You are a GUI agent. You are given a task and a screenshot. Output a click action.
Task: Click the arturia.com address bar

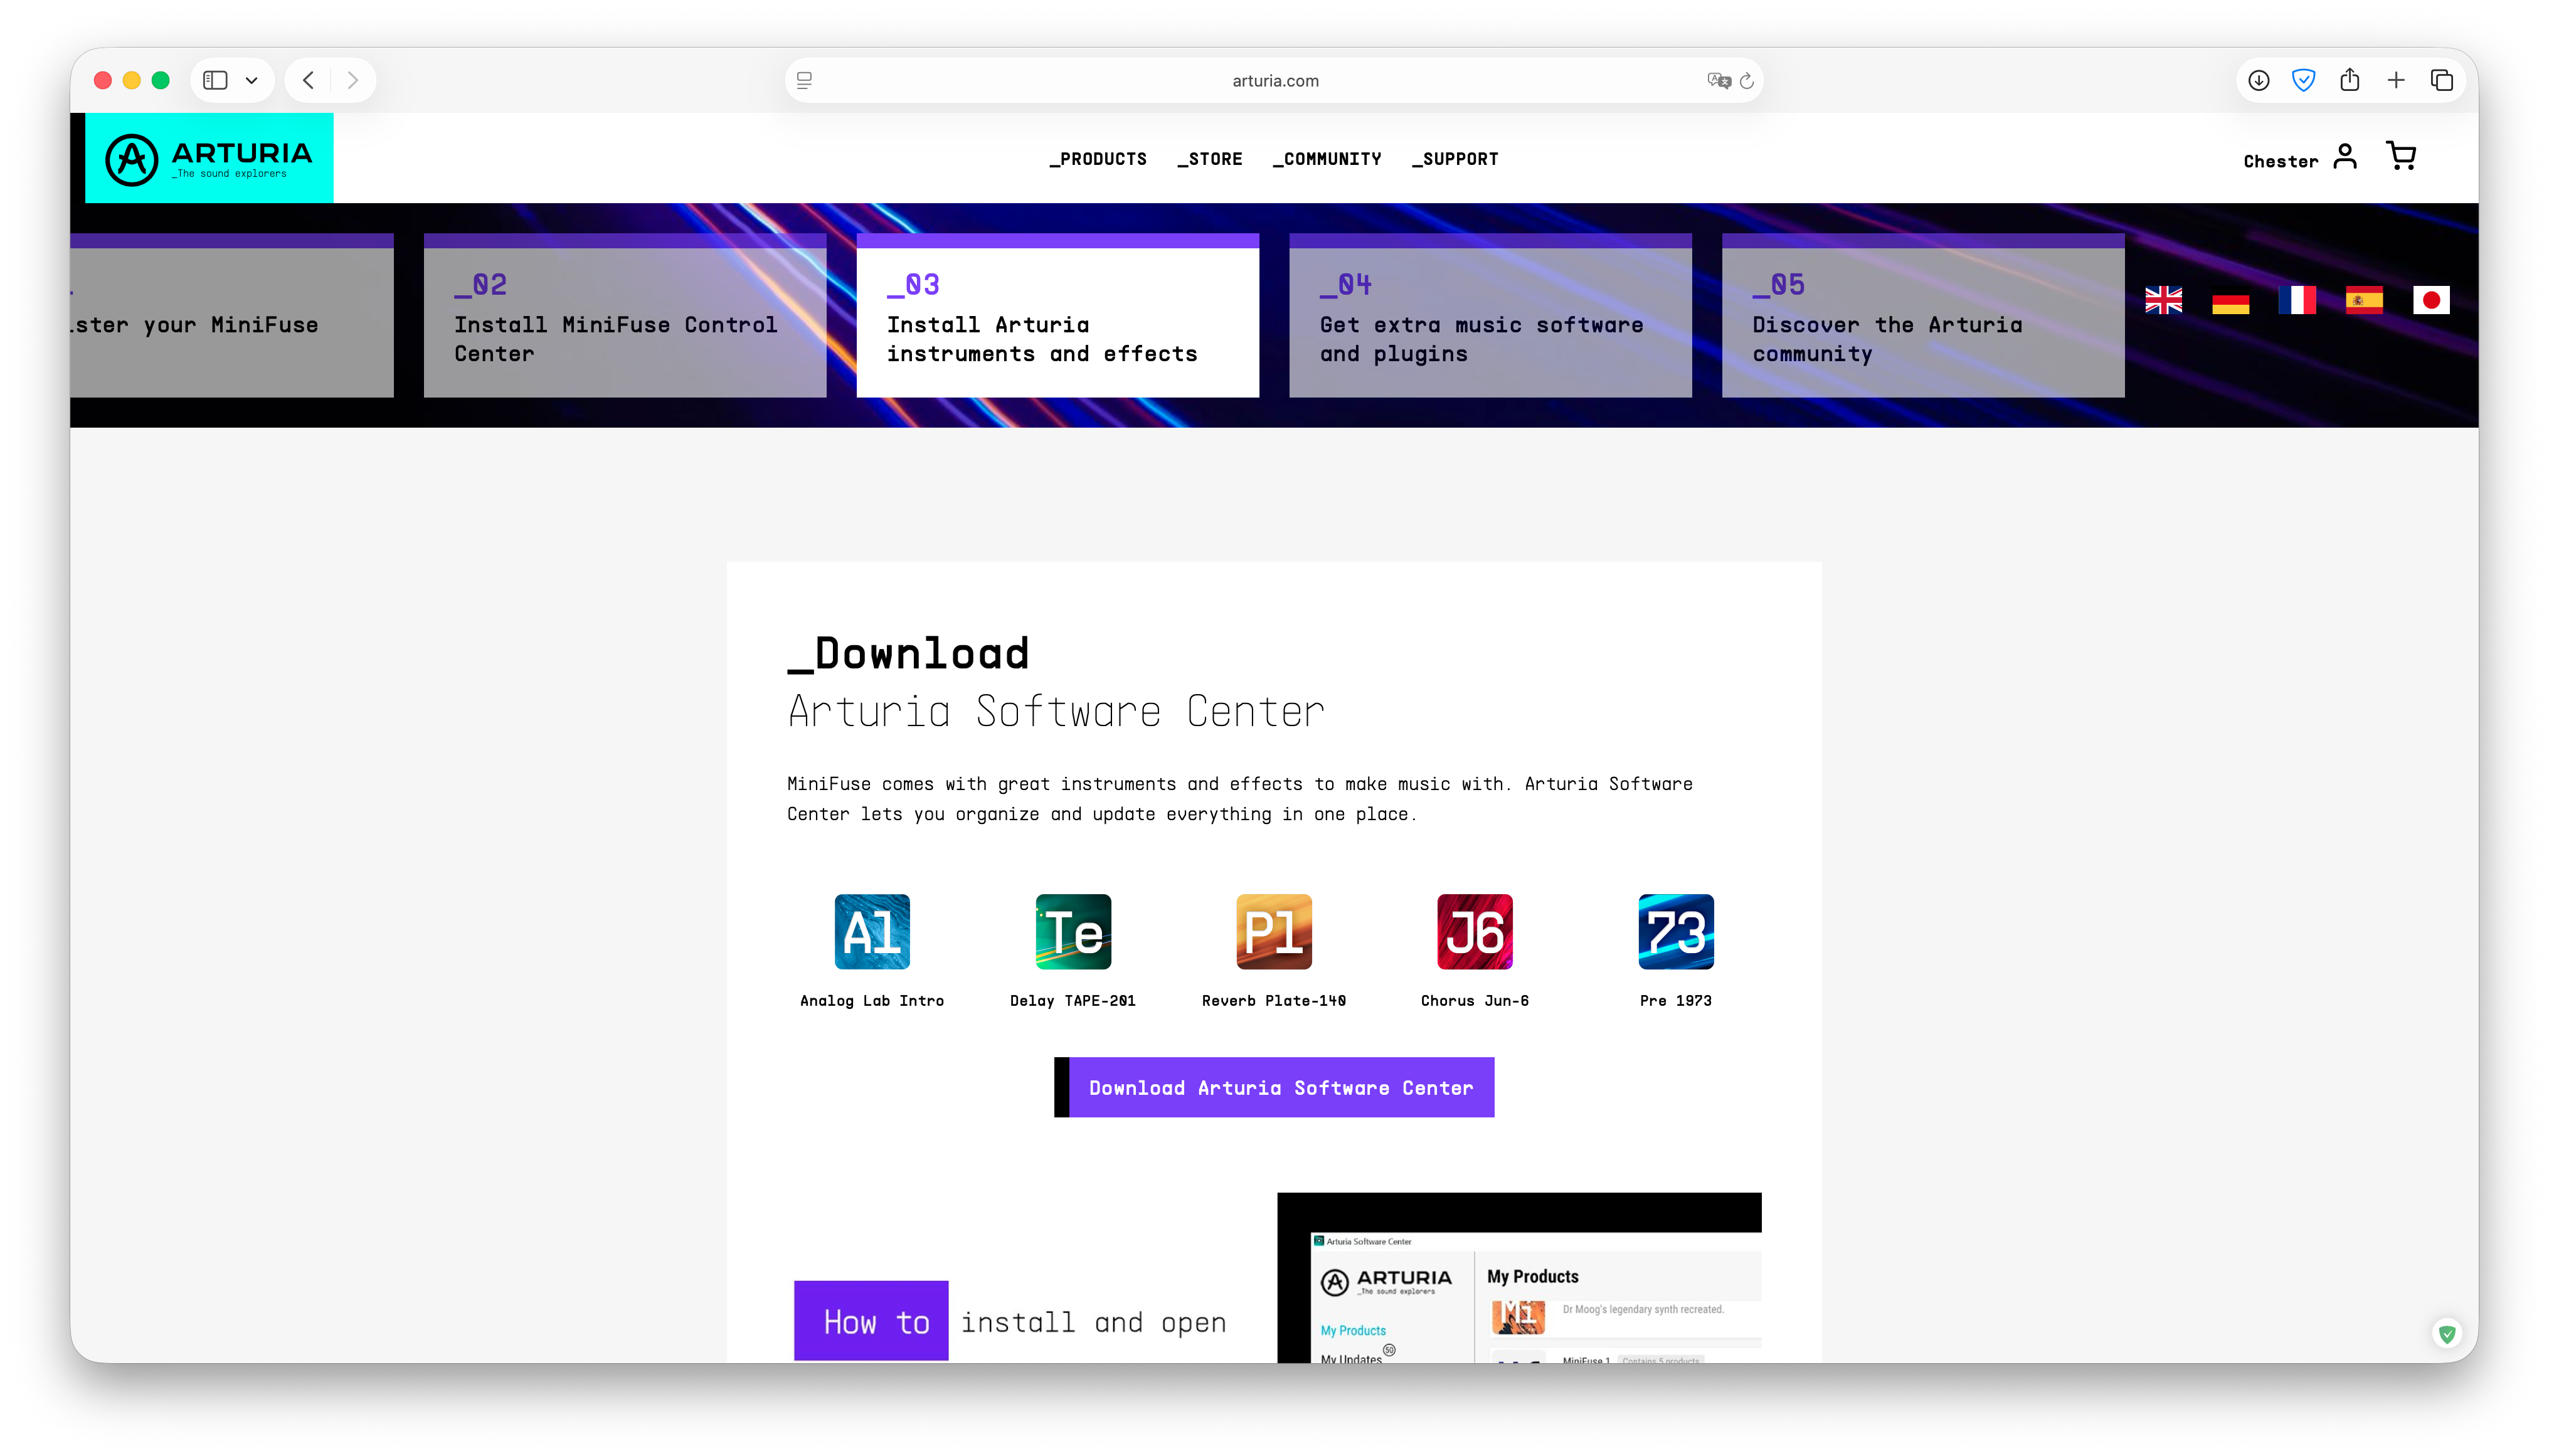click(1274, 80)
